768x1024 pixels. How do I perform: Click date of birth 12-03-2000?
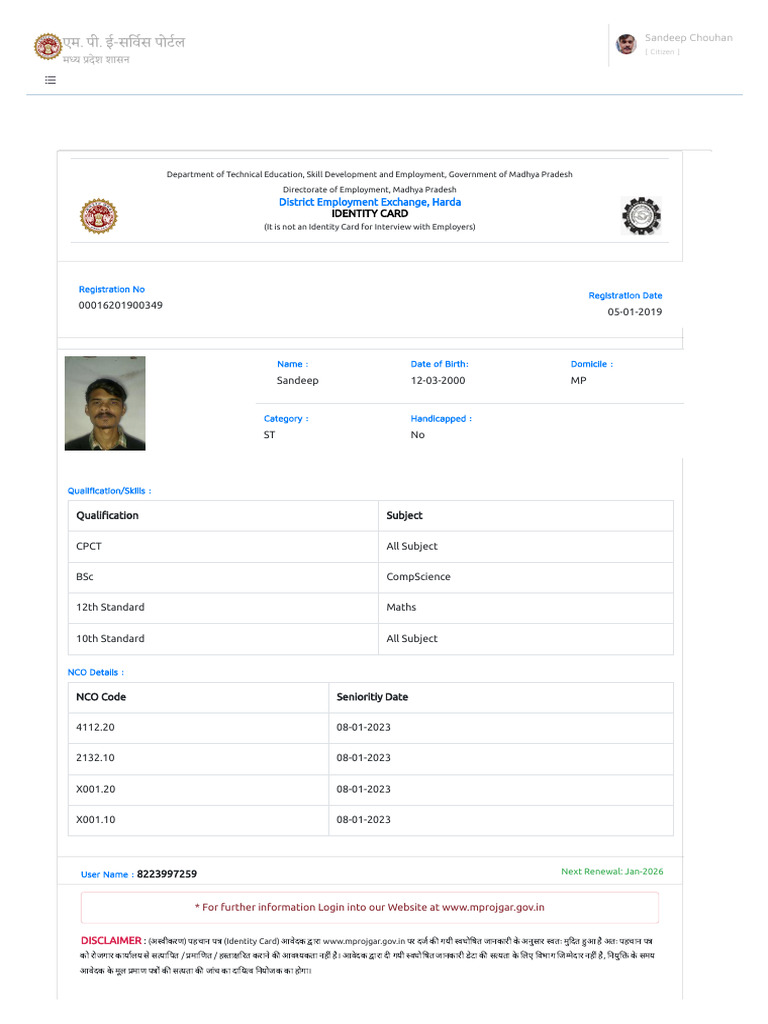click(438, 381)
